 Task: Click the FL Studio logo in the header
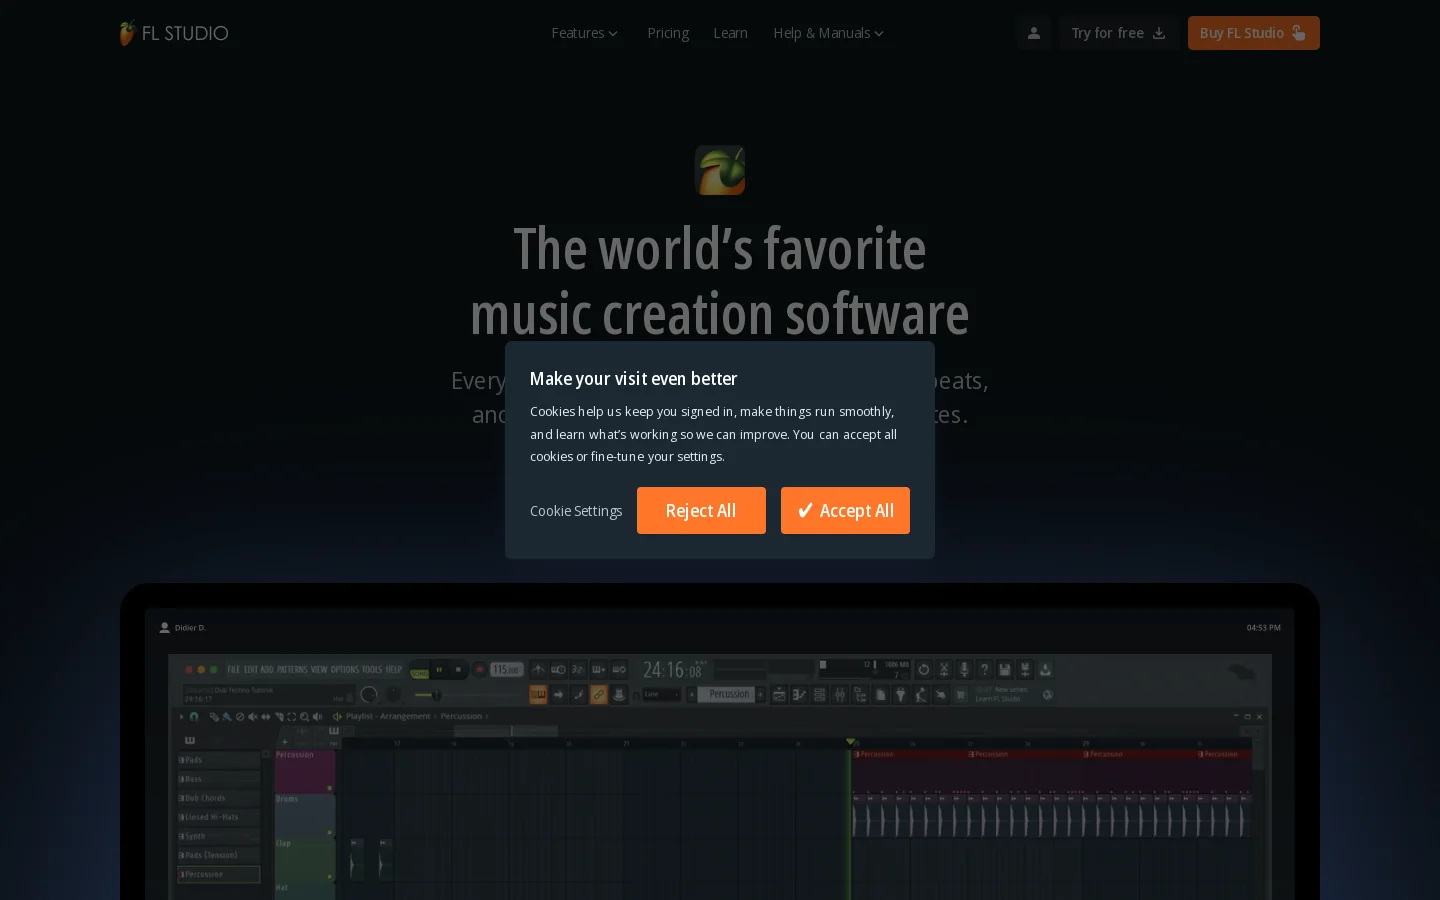tap(174, 33)
